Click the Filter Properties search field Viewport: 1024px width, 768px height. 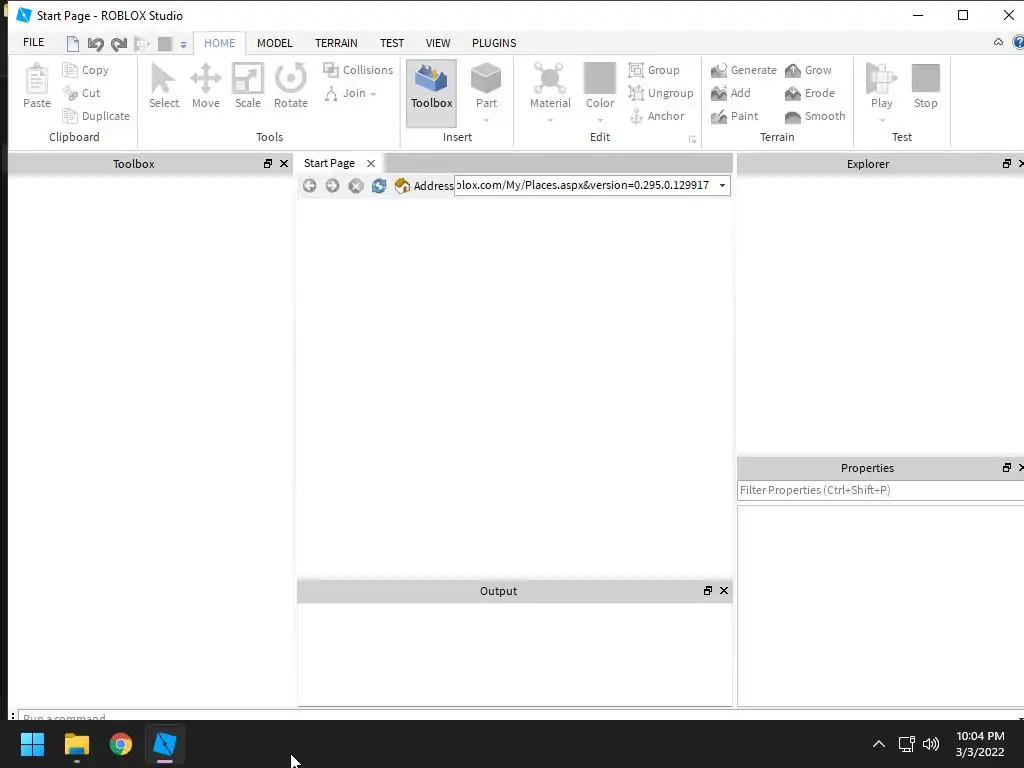[880, 490]
